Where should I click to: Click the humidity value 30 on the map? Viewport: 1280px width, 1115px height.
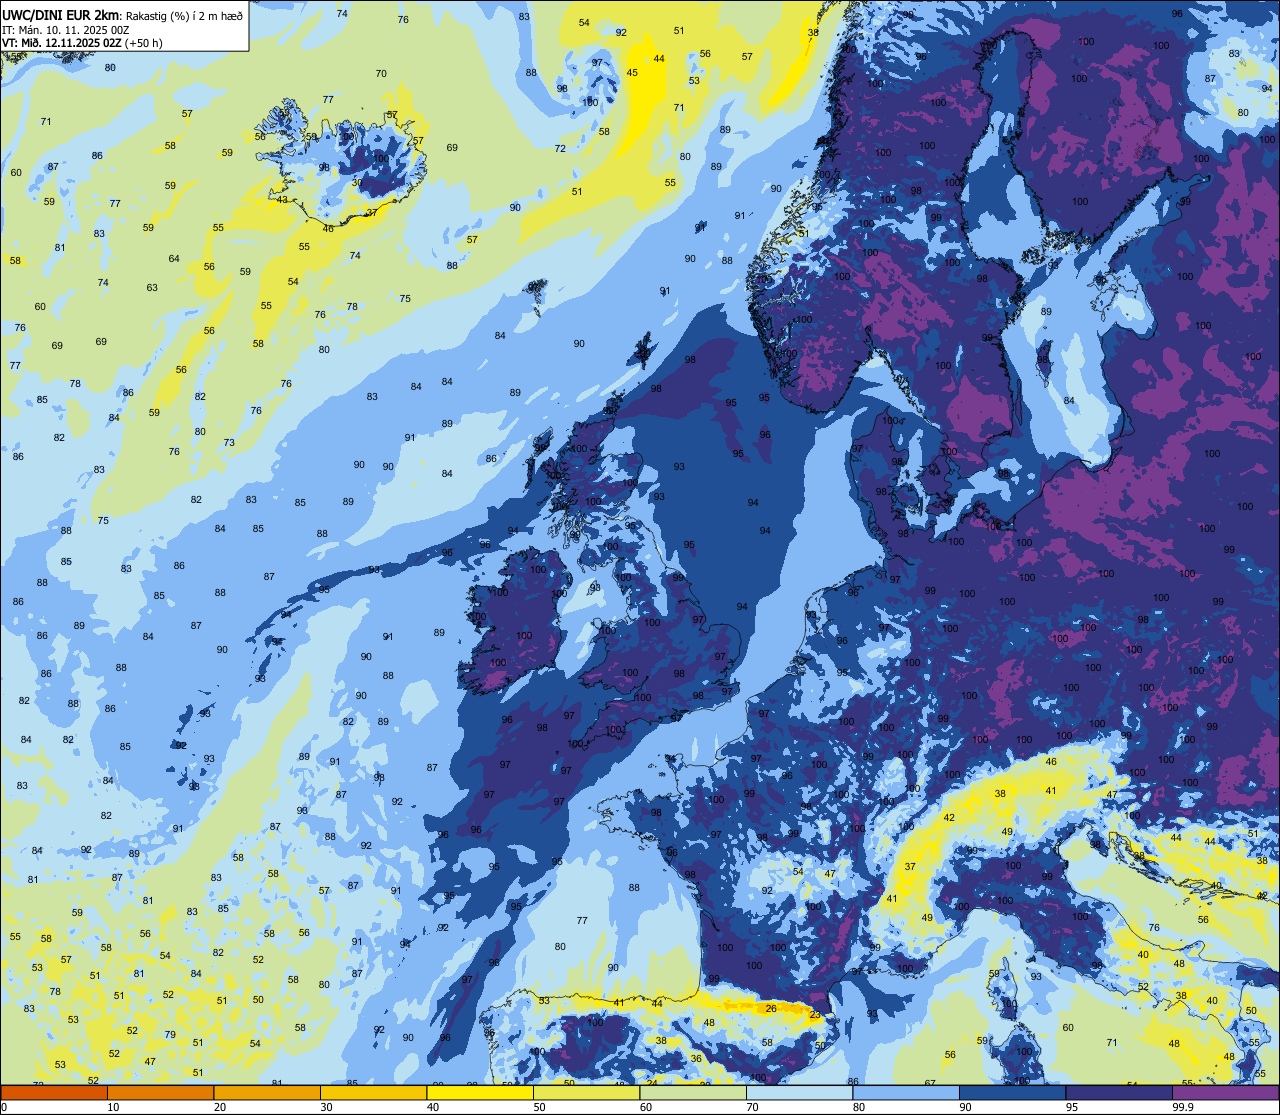click(357, 182)
